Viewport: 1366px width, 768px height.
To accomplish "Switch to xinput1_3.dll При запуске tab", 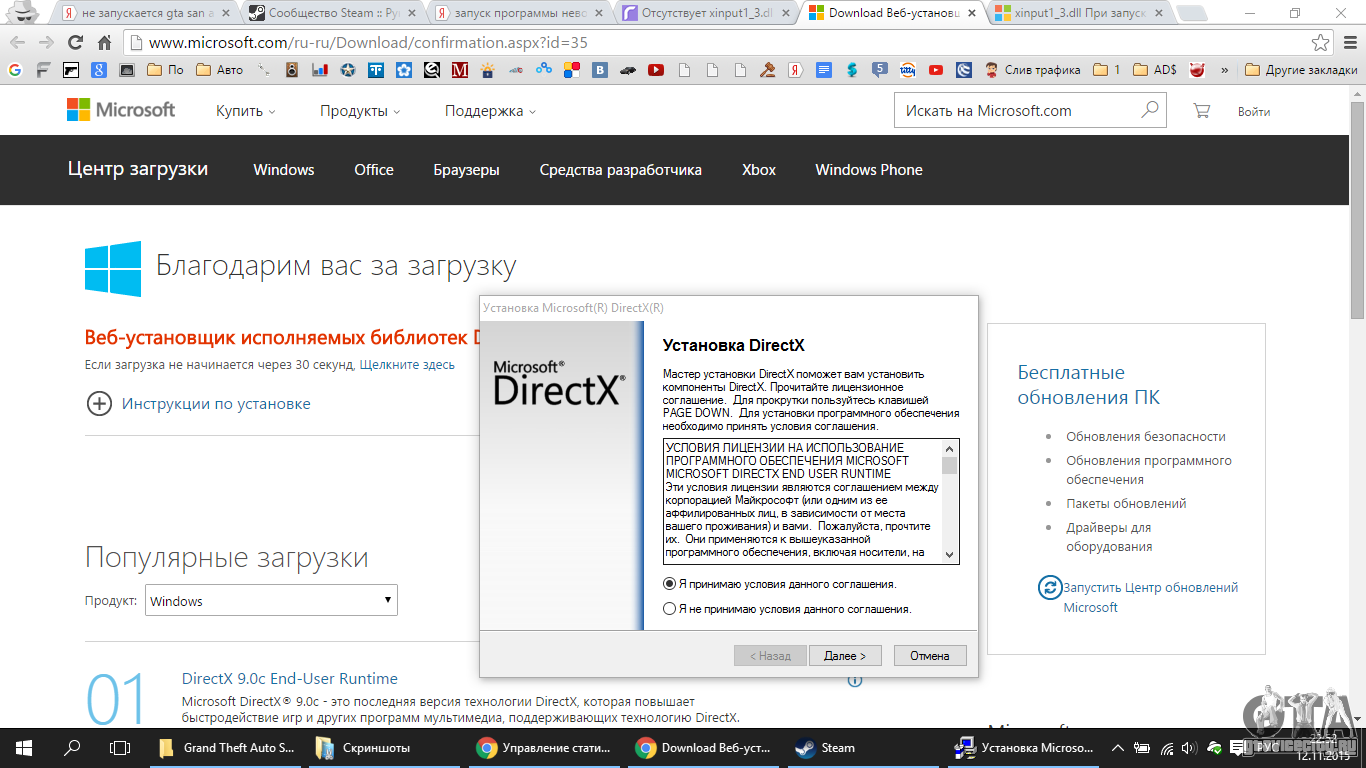I will (x=1081, y=14).
